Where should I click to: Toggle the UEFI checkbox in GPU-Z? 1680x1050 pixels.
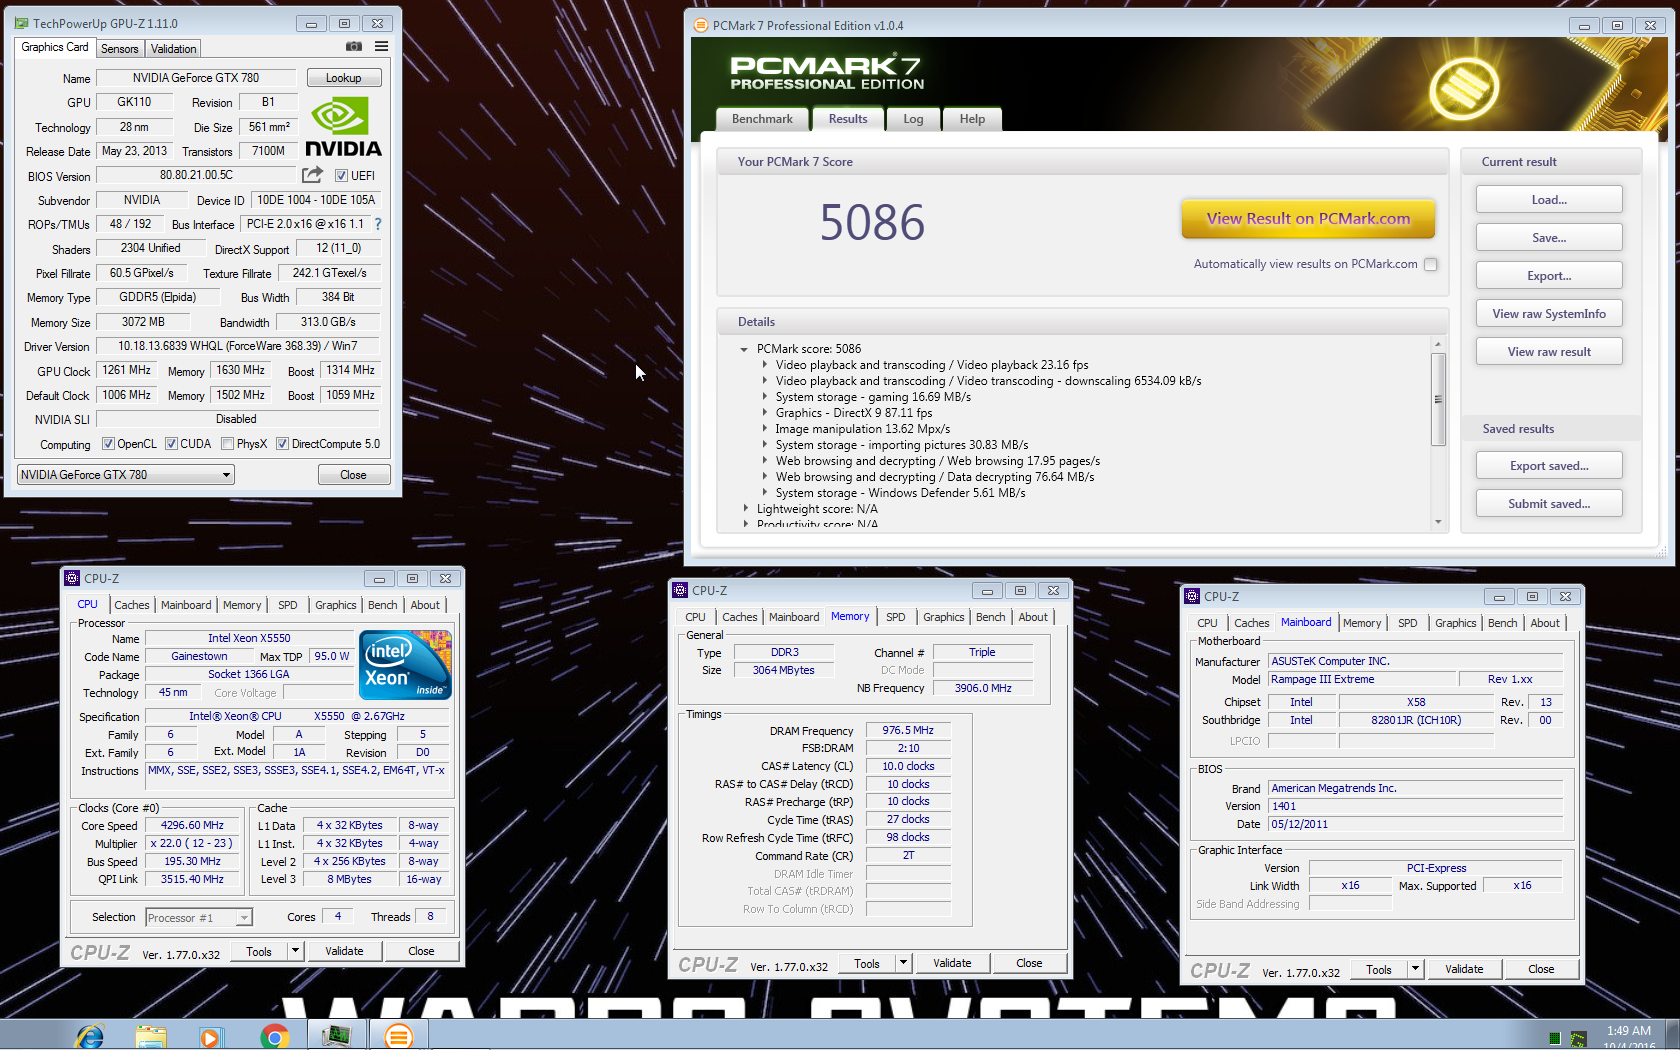coord(341,176)
